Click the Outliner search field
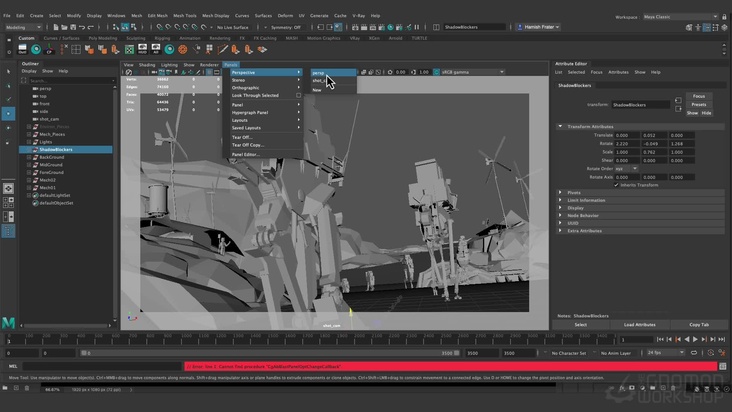 click(x=72, y=81)
